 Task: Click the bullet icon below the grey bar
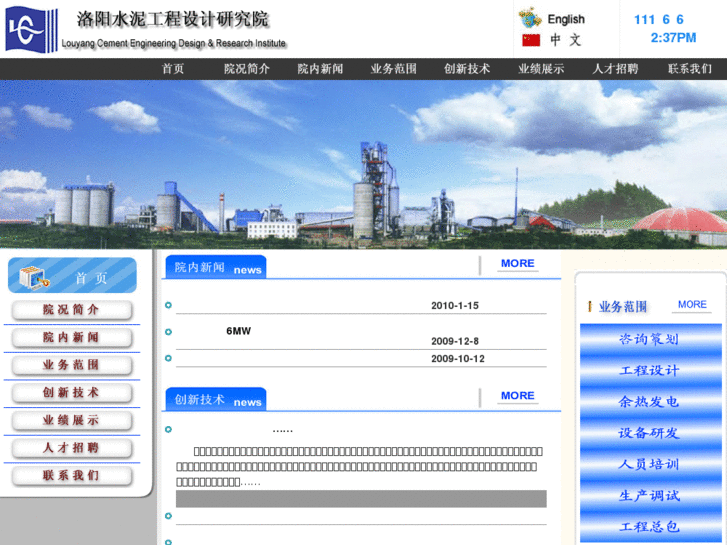(x=168, y=516)
